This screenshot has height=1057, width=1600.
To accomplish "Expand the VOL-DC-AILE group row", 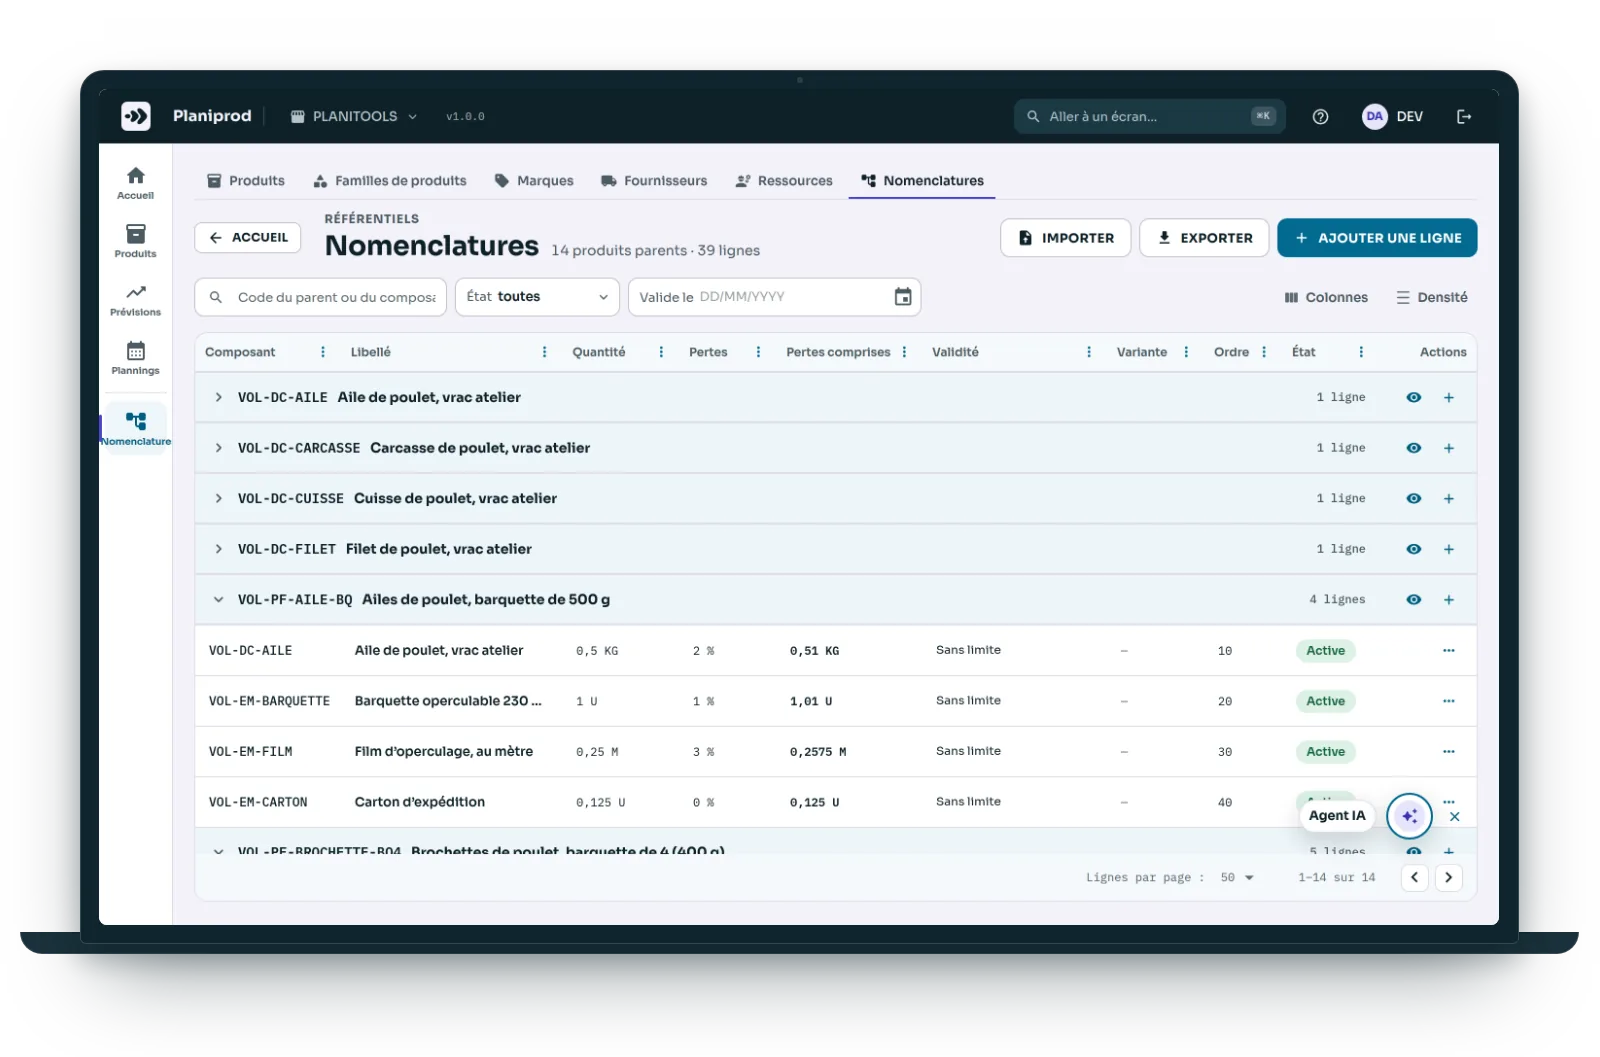I will (x=218, y=398).
